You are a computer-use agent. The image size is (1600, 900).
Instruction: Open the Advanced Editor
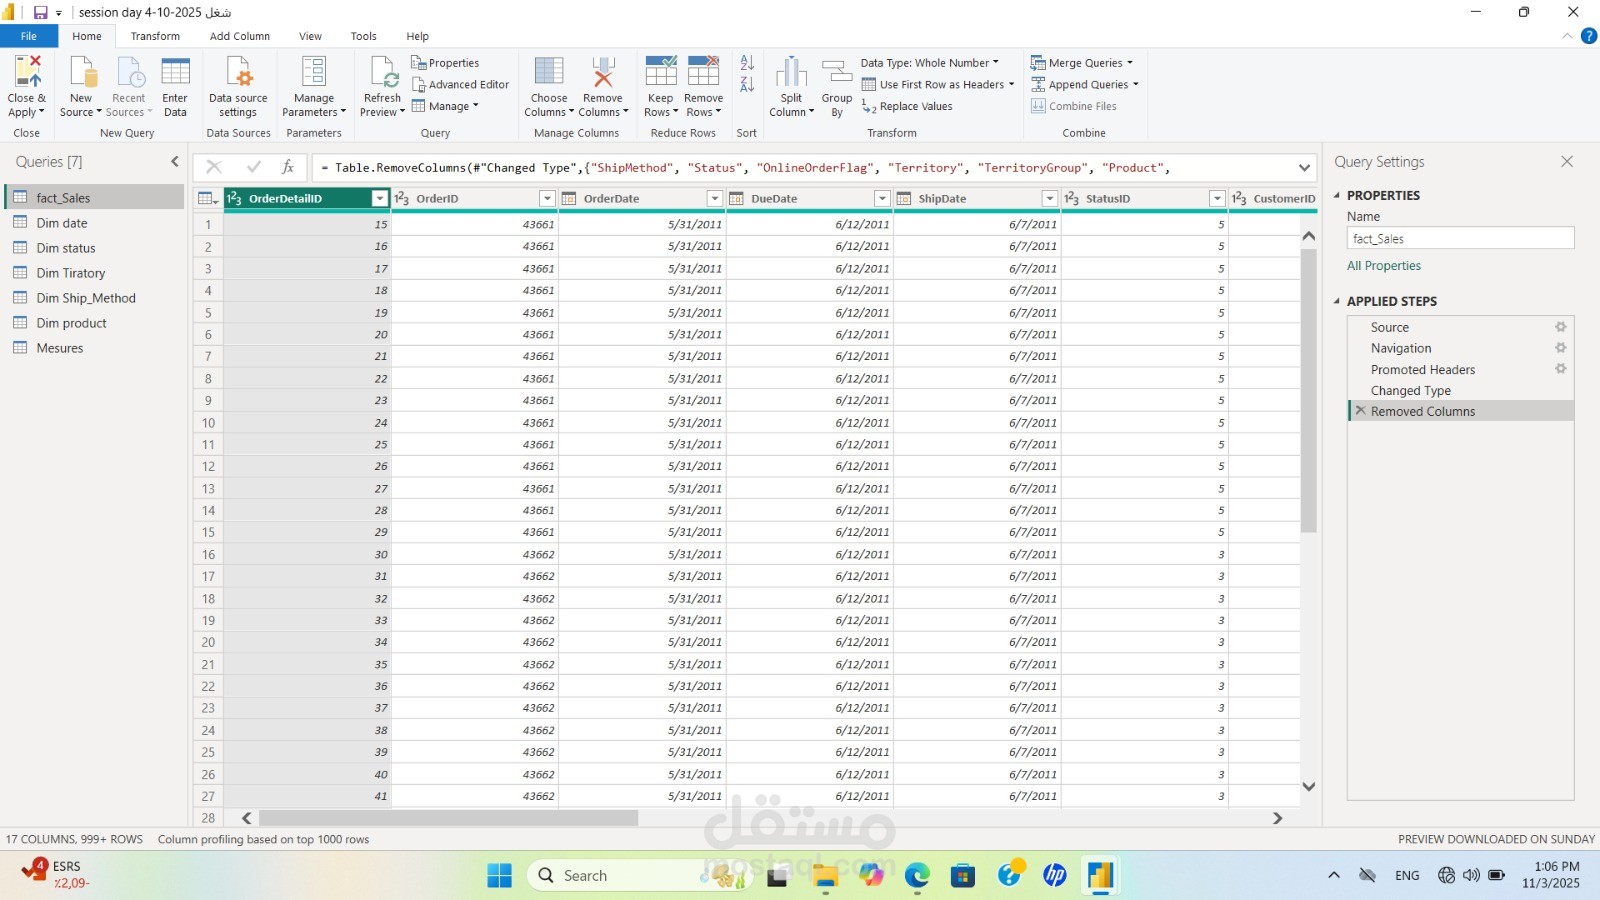tap(461, 85)
